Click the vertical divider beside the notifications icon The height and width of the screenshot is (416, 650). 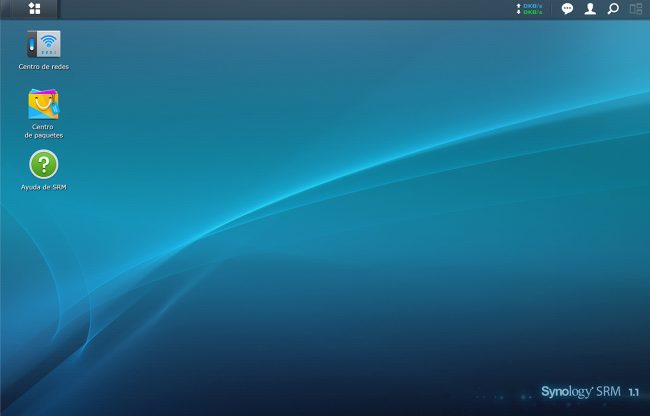[x=552, y=9]
